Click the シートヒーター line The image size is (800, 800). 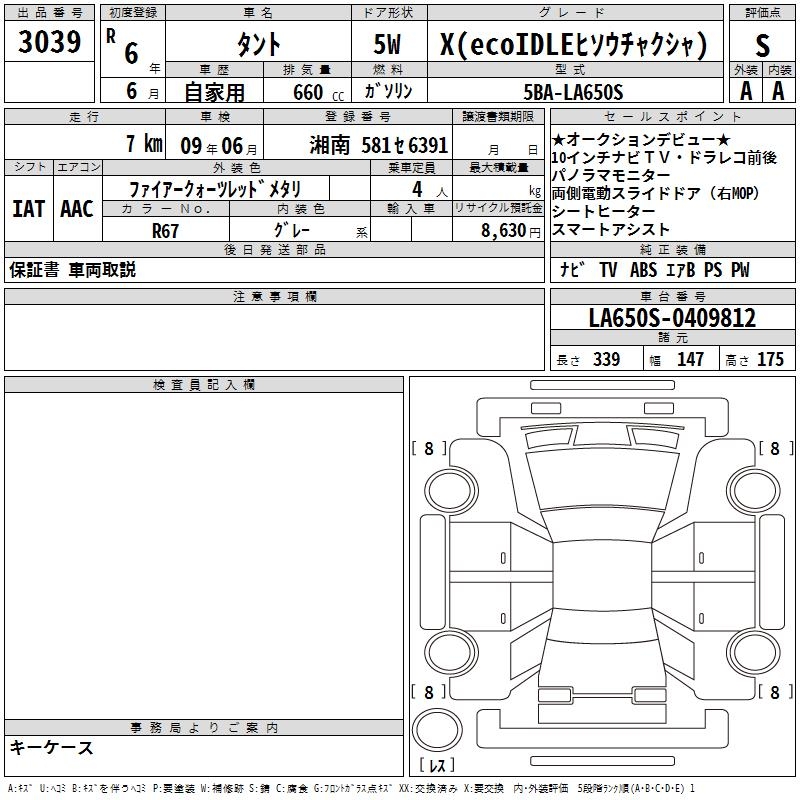point(603,211)
